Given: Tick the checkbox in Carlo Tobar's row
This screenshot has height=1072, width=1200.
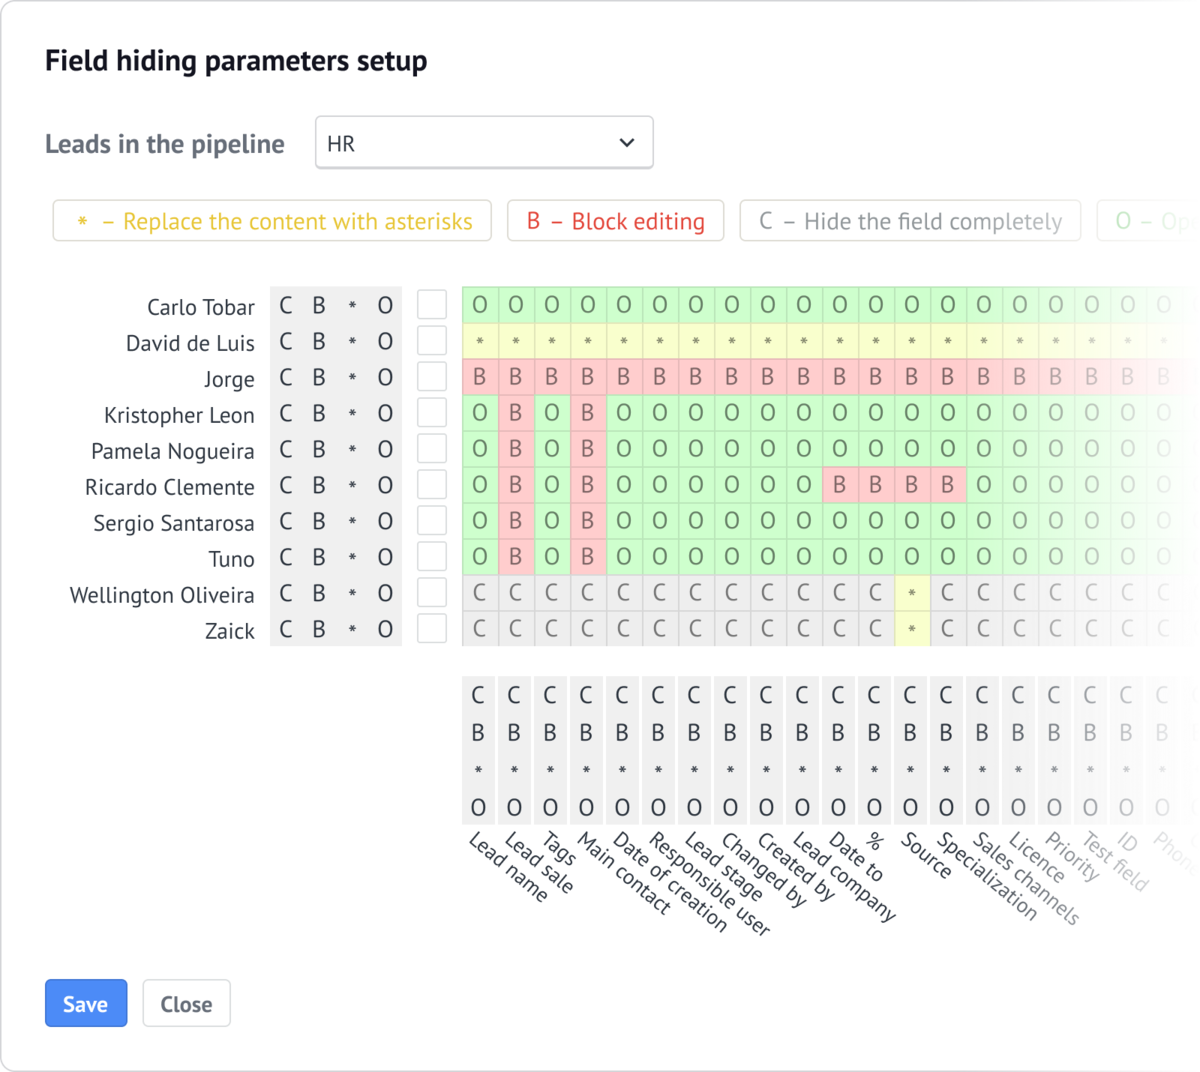Looking at the screenshot, I should click(x=432, y=305).
